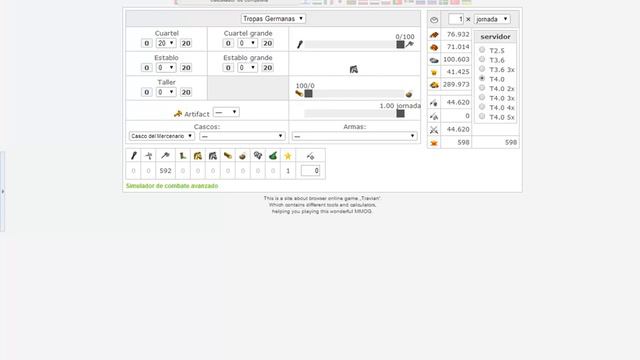Select the T4.0 server radio button
This screenshot has width=640, height=360.
[482, 78]
